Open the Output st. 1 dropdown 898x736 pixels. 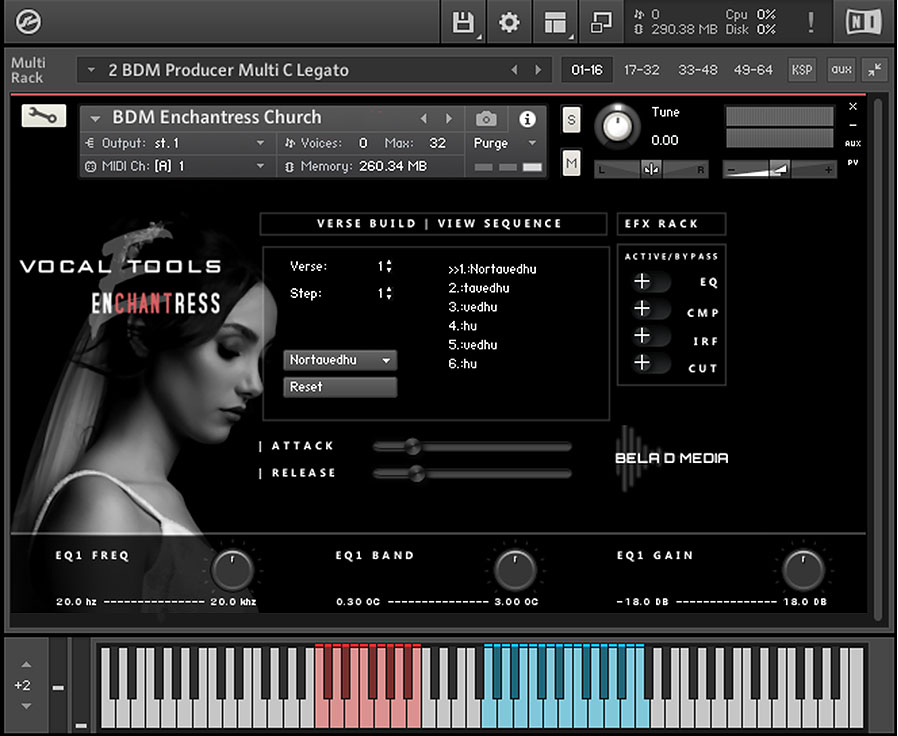pyautogui.click(x=178, y=143)
